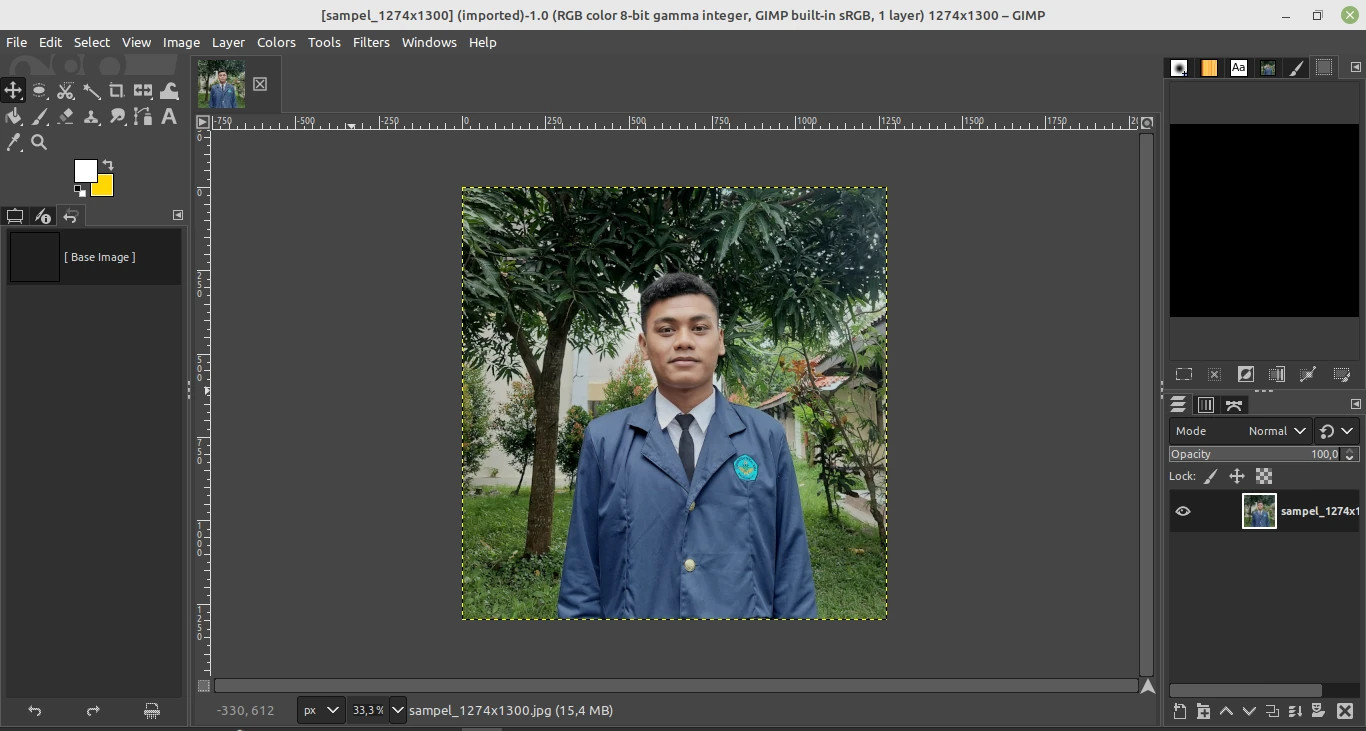Toggle lock position and size
Viewport: 1366px width, 731px height.
pos(1237,477)
